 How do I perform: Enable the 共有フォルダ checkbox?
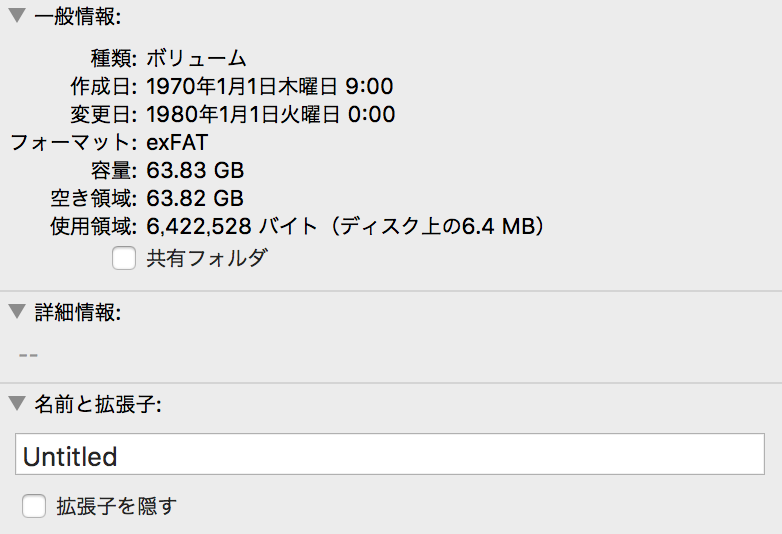pos(124,258)
